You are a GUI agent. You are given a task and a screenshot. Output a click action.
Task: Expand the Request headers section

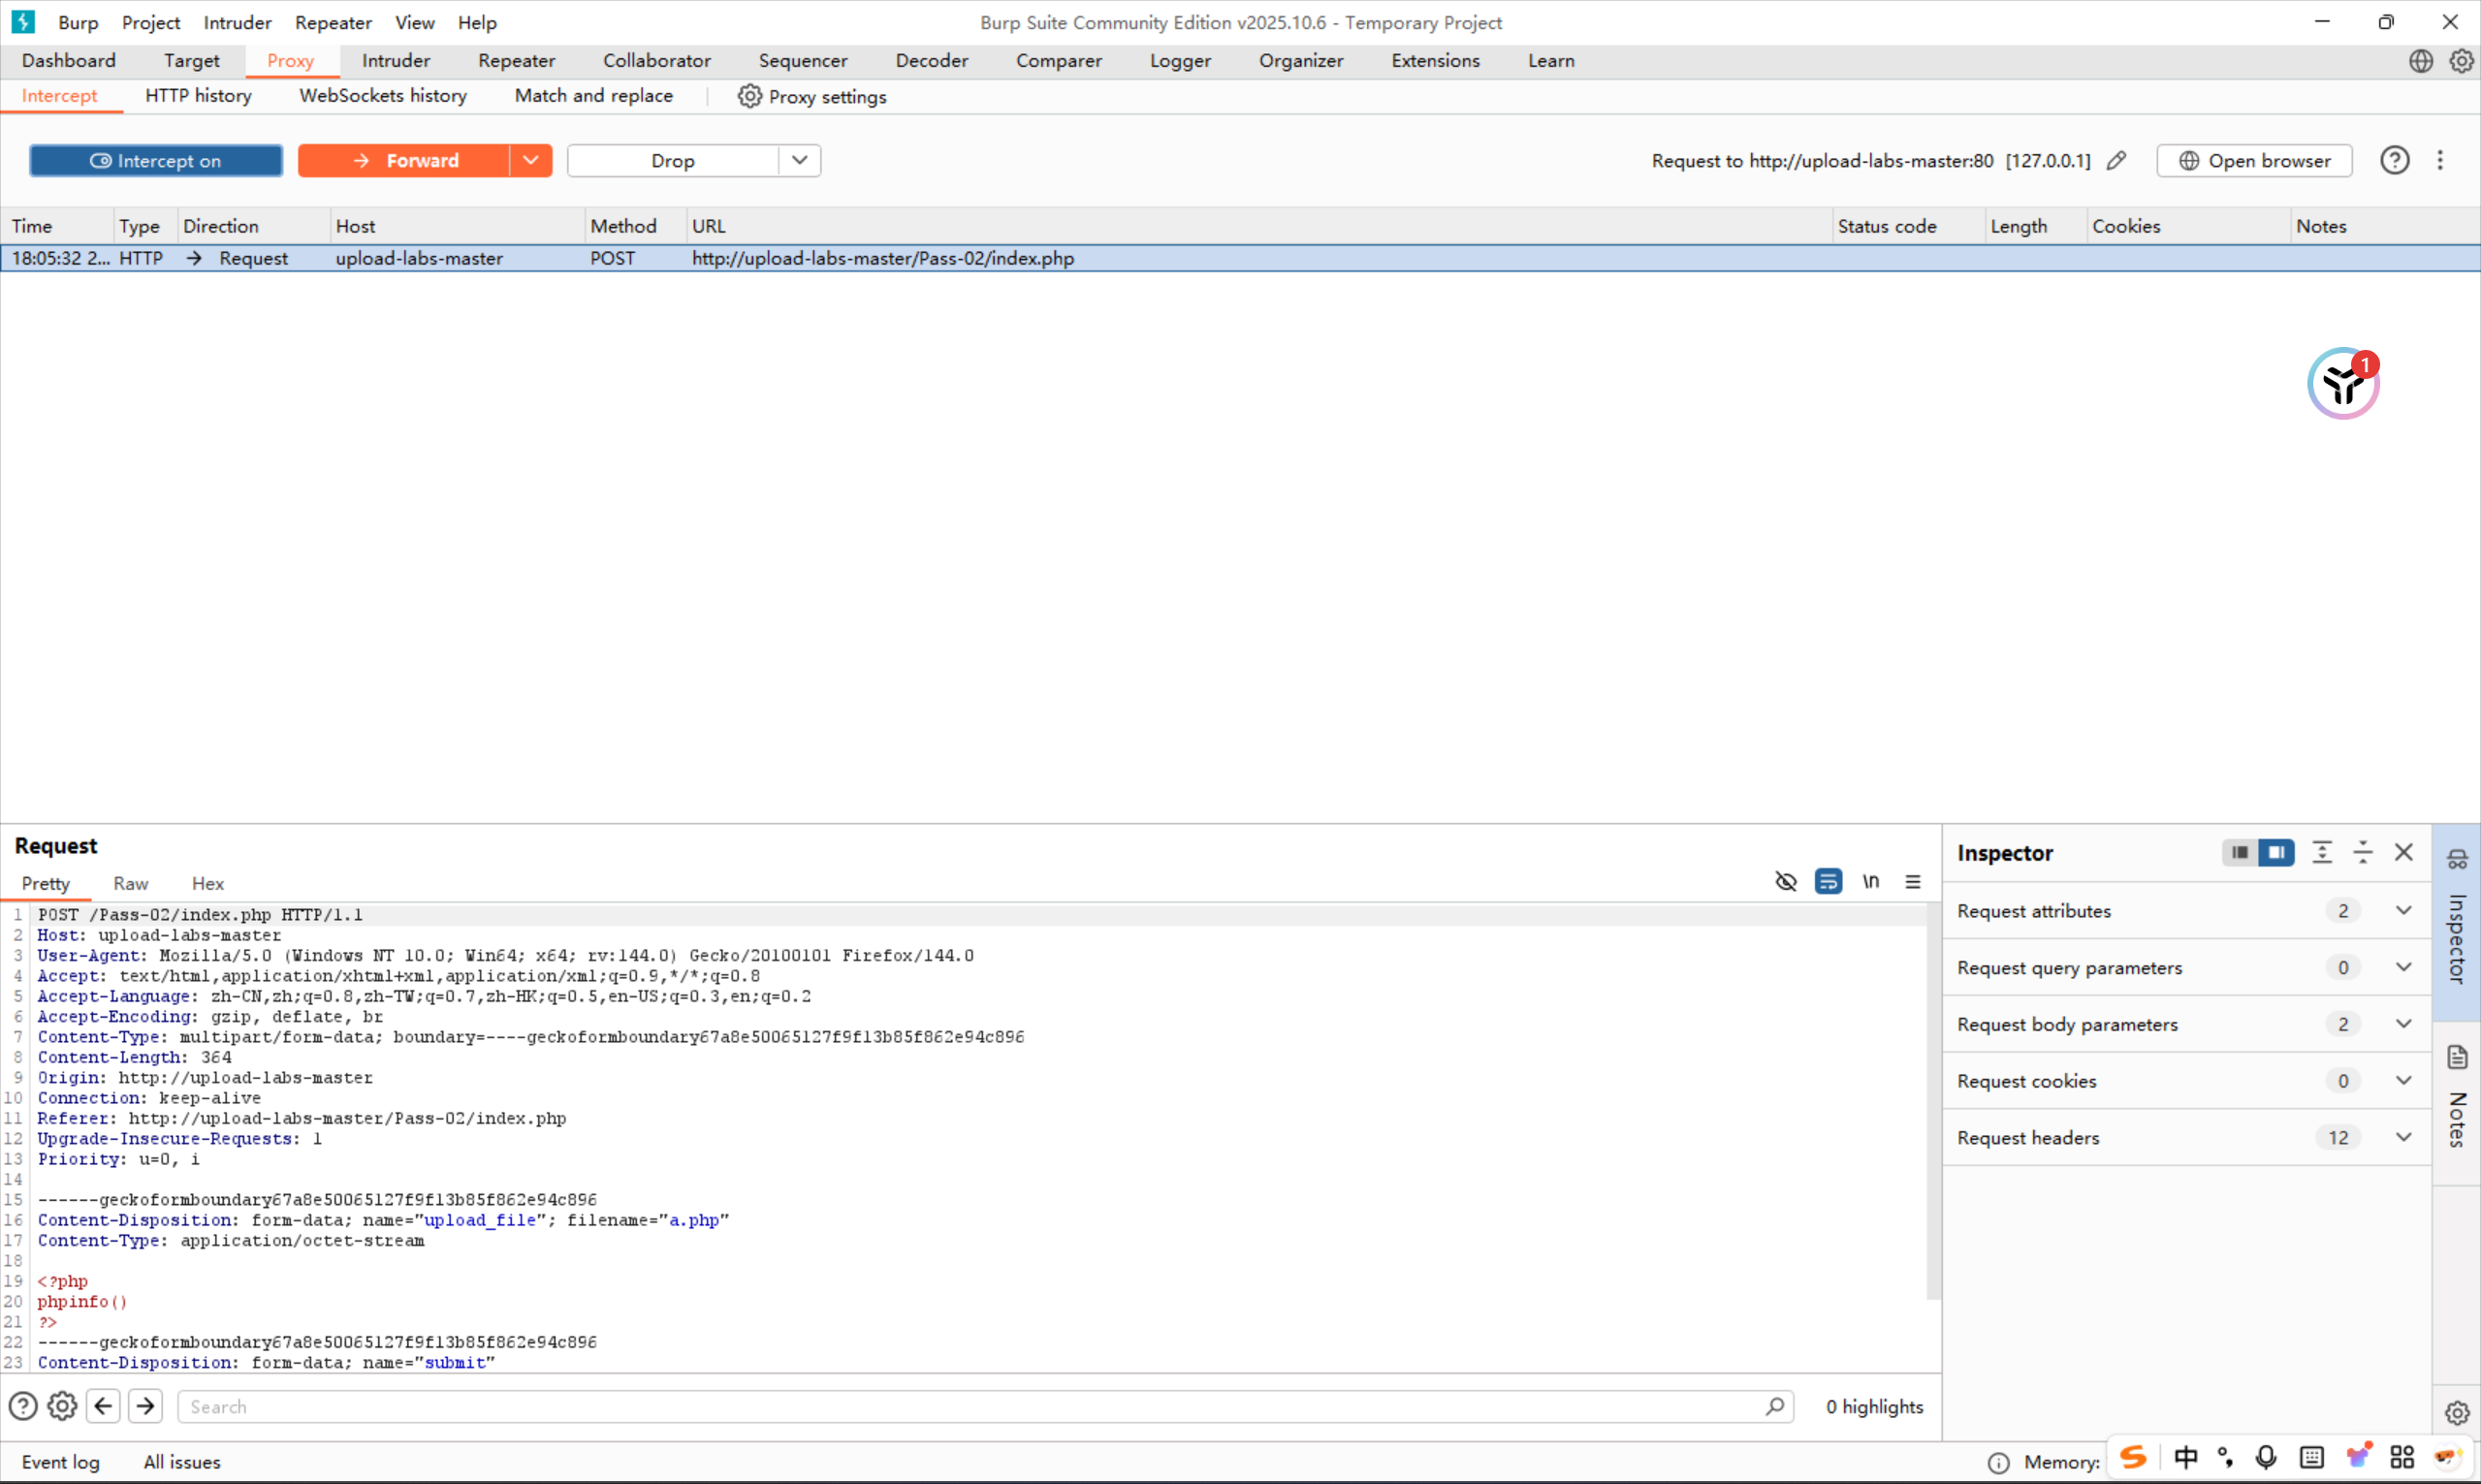coord(2403,1138)
